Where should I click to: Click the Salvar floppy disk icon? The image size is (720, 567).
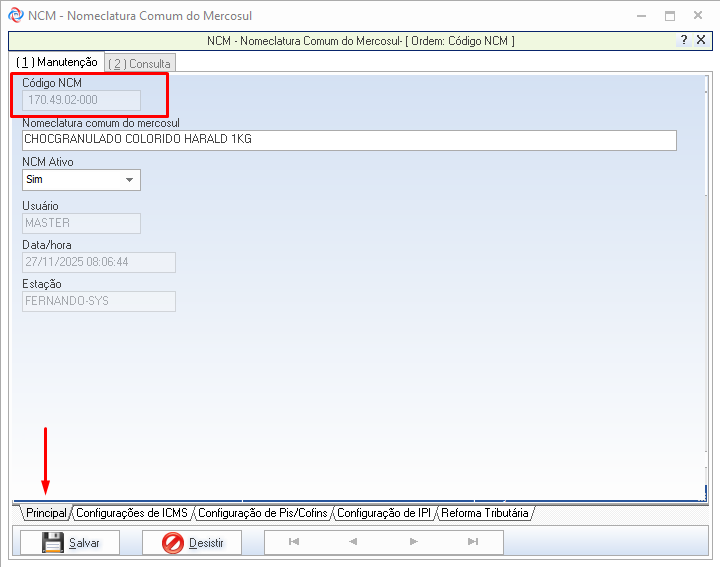point(53,543)
